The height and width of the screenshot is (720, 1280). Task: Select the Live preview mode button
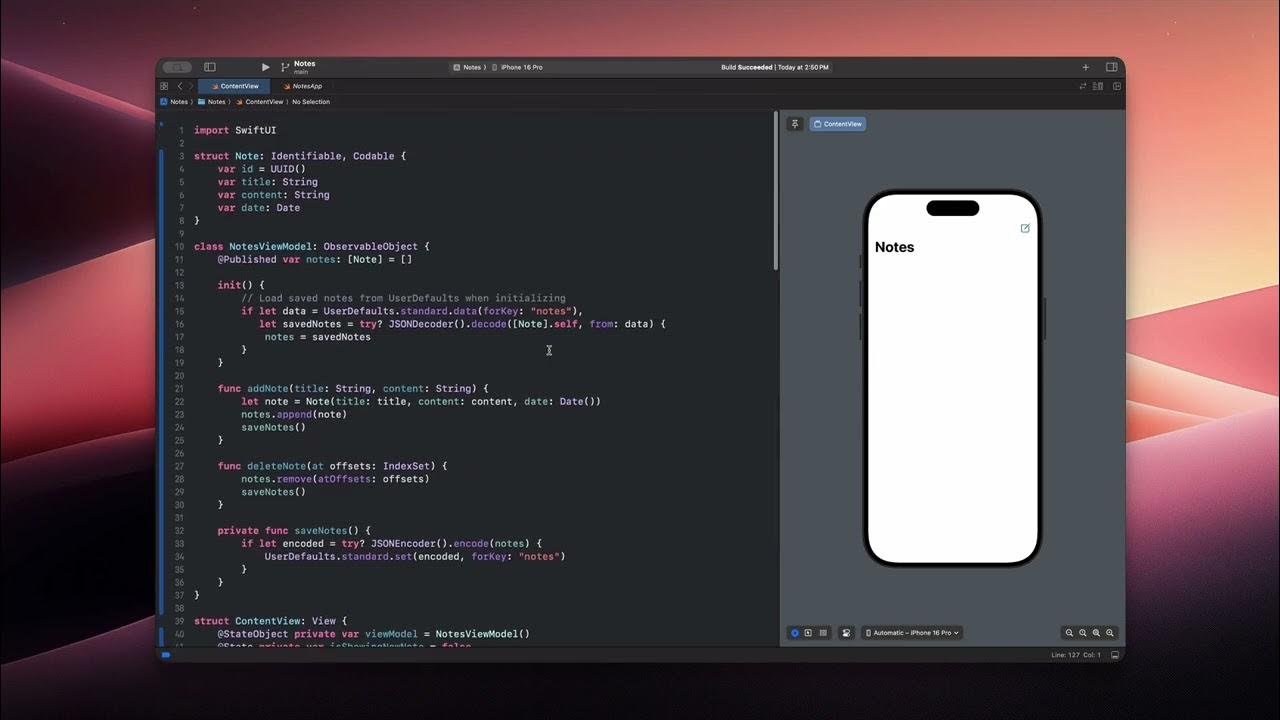pyautogui.click(x=795, y=633)
